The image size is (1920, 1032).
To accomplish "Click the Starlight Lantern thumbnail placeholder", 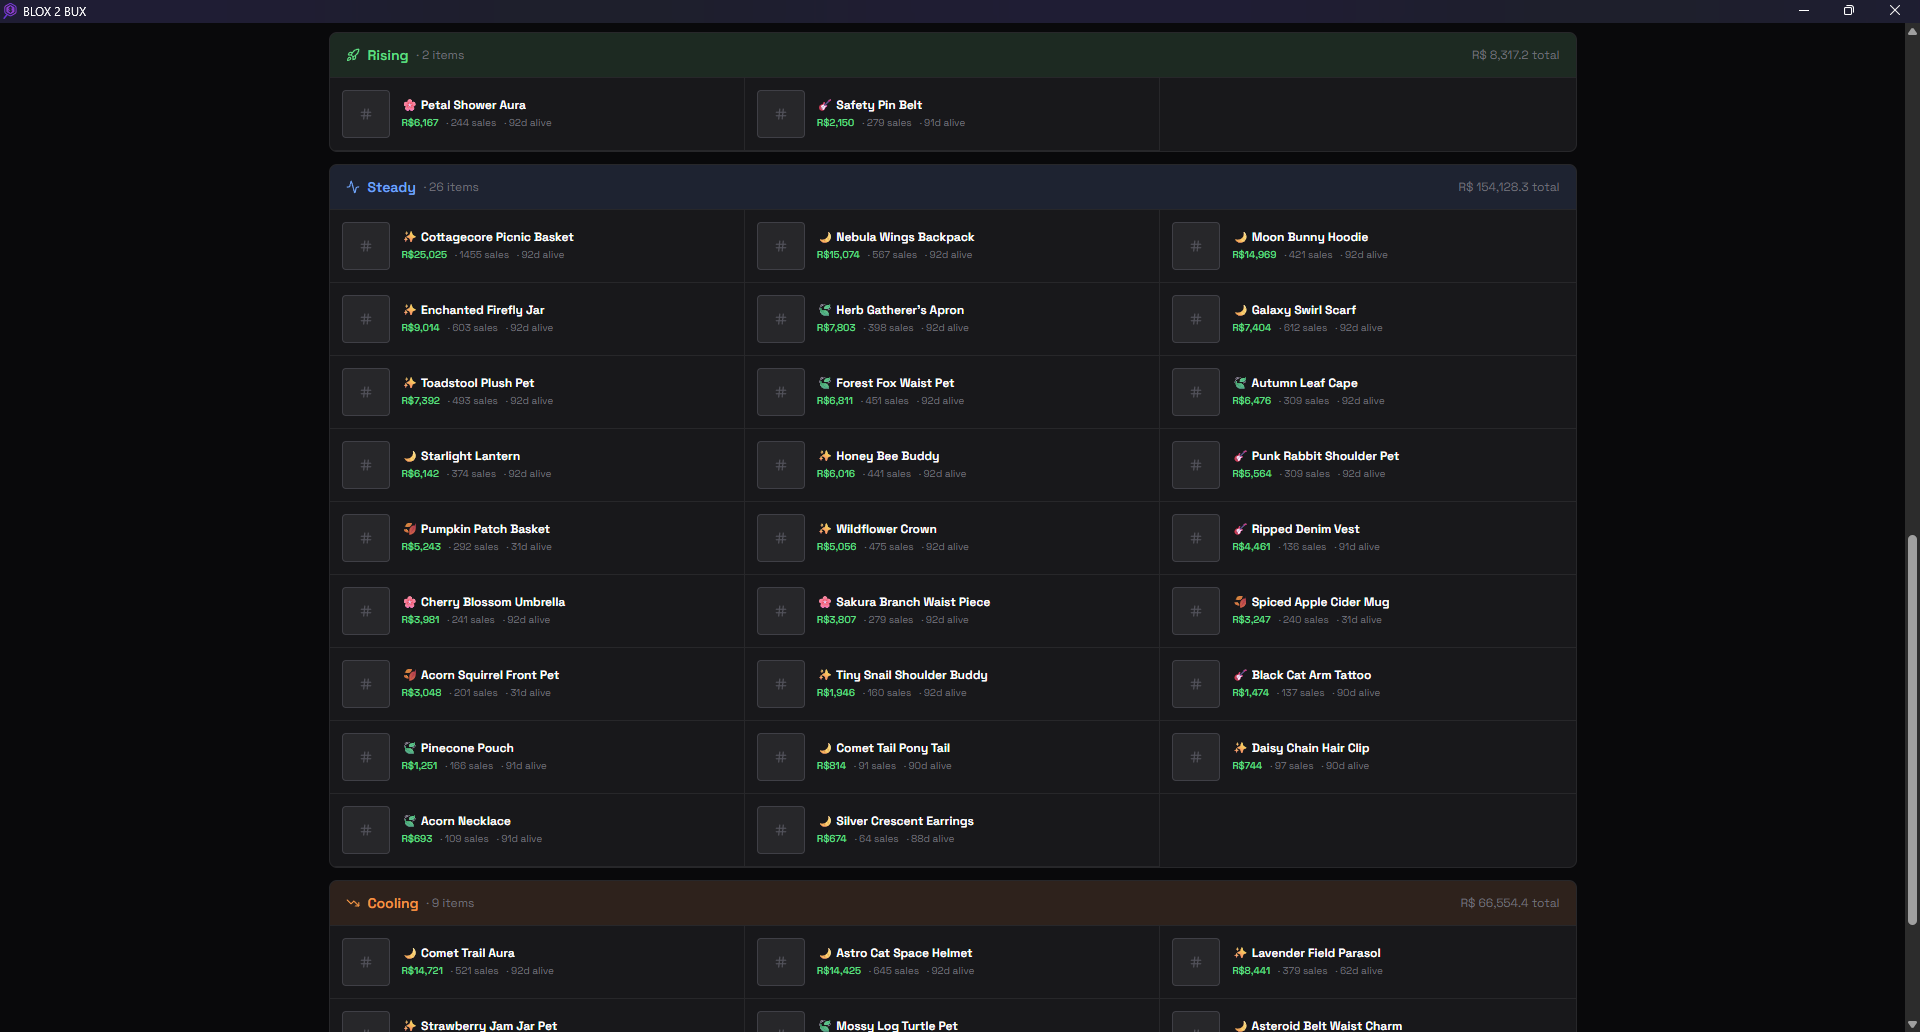I will click(365, 465).
